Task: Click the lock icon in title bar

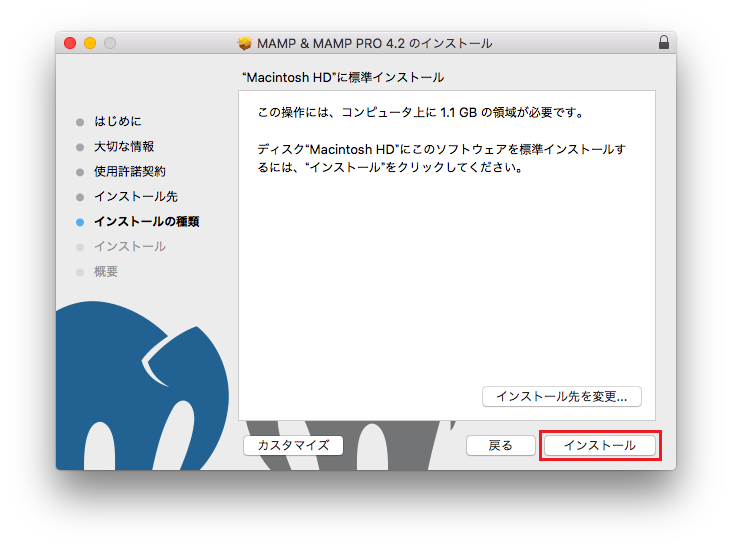Action: [664, 42]
